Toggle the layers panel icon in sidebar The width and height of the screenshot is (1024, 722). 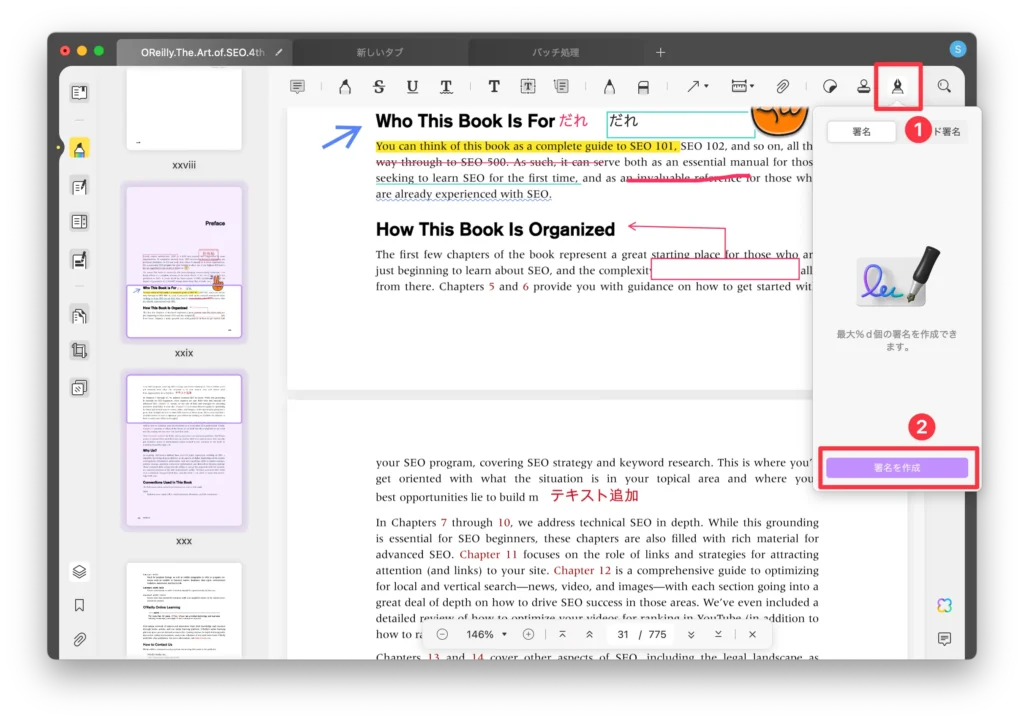tap(79, 572)
